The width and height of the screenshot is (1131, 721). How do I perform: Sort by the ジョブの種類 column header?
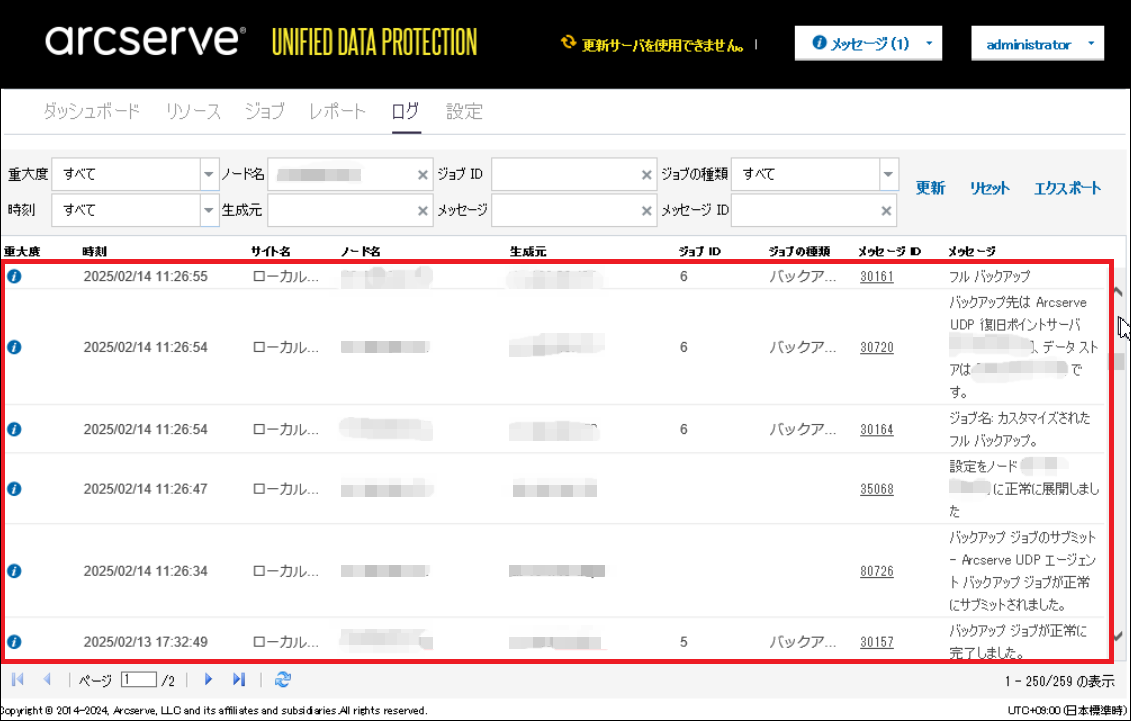tap(799, 251)
